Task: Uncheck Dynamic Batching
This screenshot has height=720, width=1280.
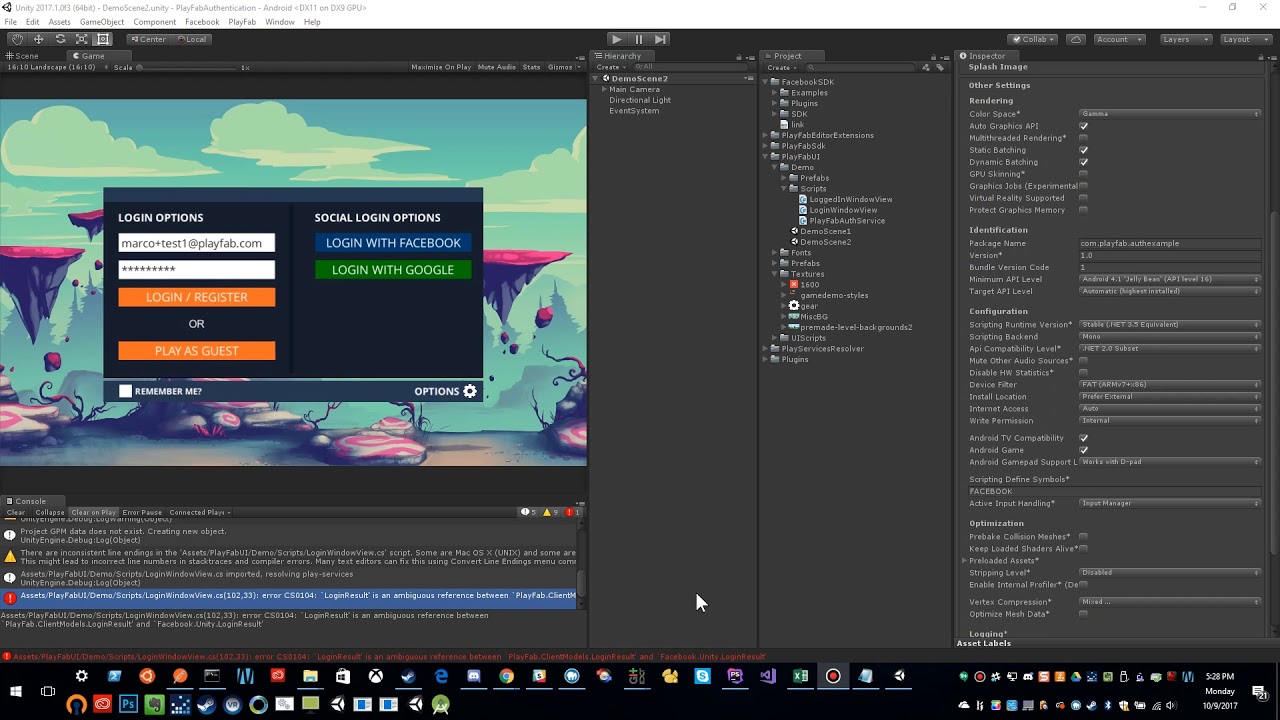Action: pyautogui.click(x=1083, y=162)
